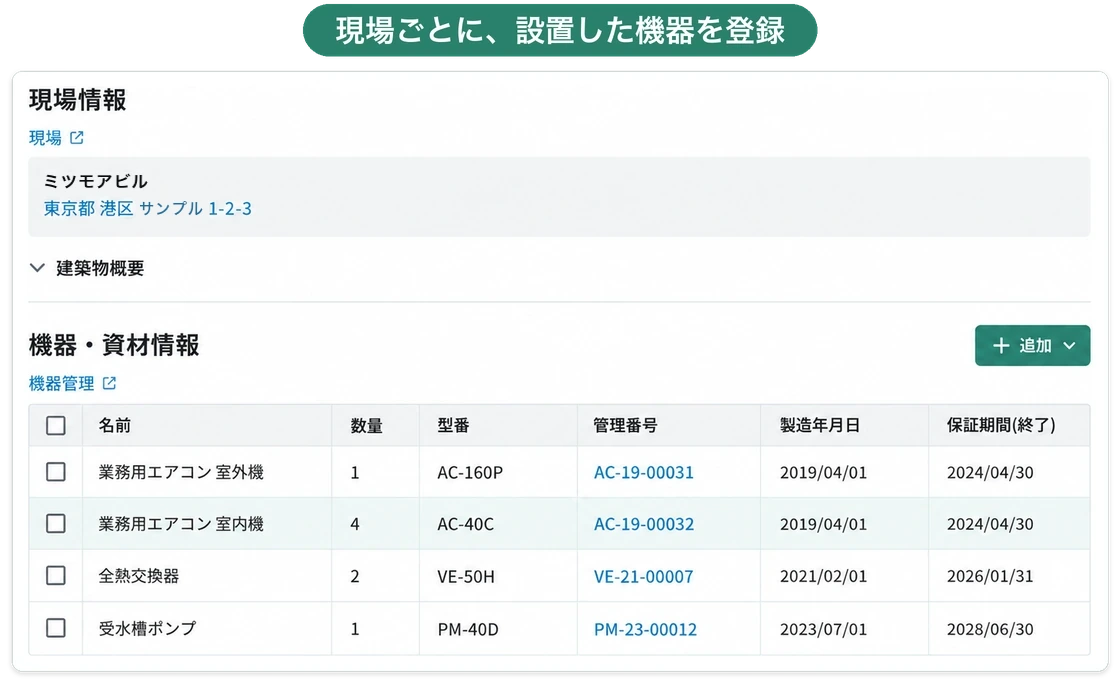Open management number VE-21-00007
Viewport: 1120px width, 686px height.
(644, 576)
